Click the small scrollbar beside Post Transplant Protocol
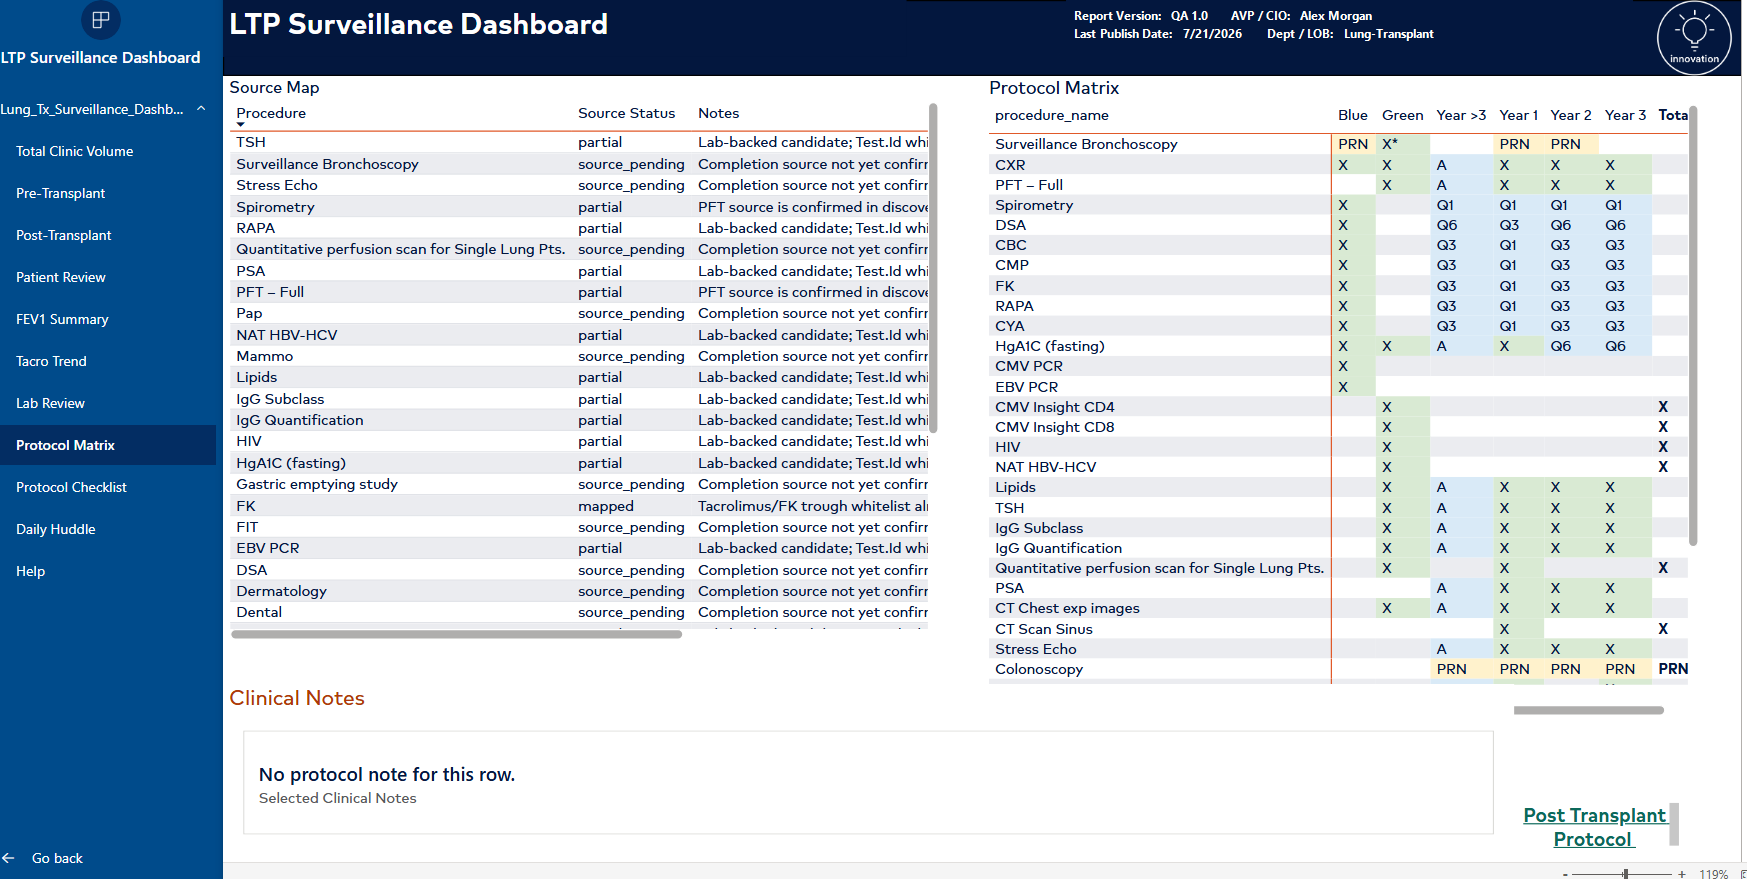 point(1674,825)
